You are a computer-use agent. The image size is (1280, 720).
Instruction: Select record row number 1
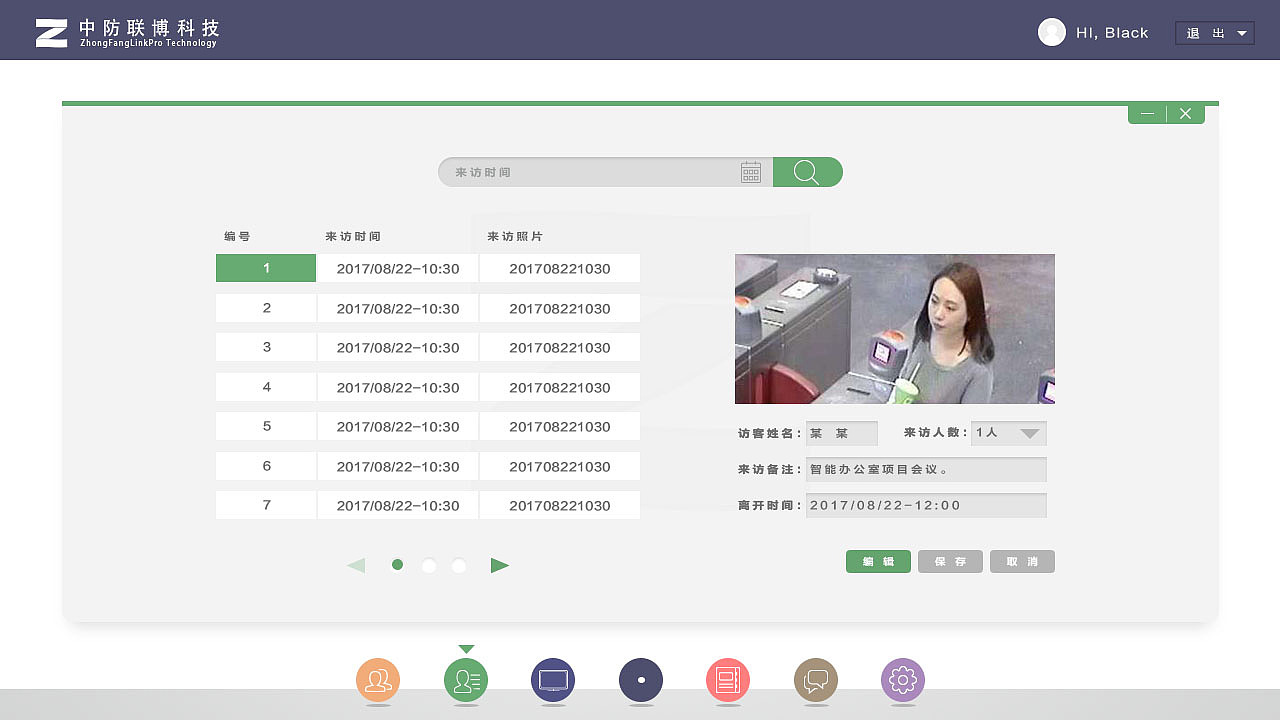tap(266, 268)
